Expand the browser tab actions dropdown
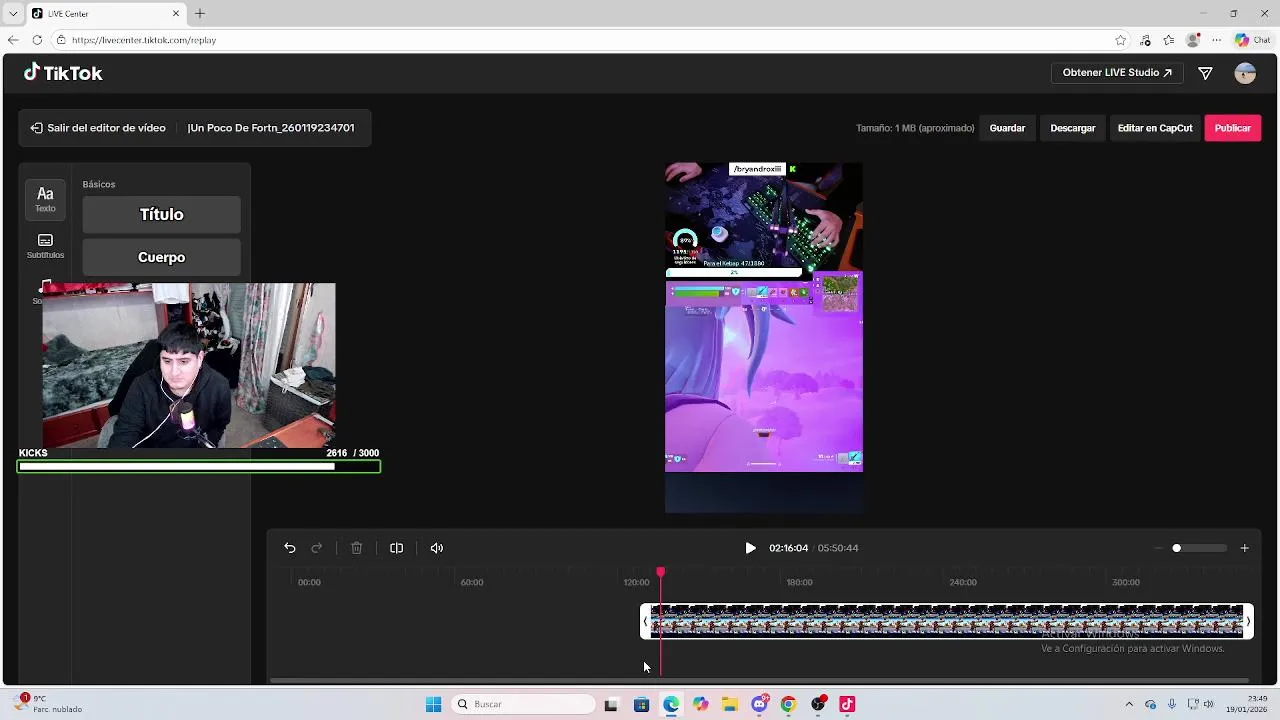1280x720 pixels. [x=12, y=13]
